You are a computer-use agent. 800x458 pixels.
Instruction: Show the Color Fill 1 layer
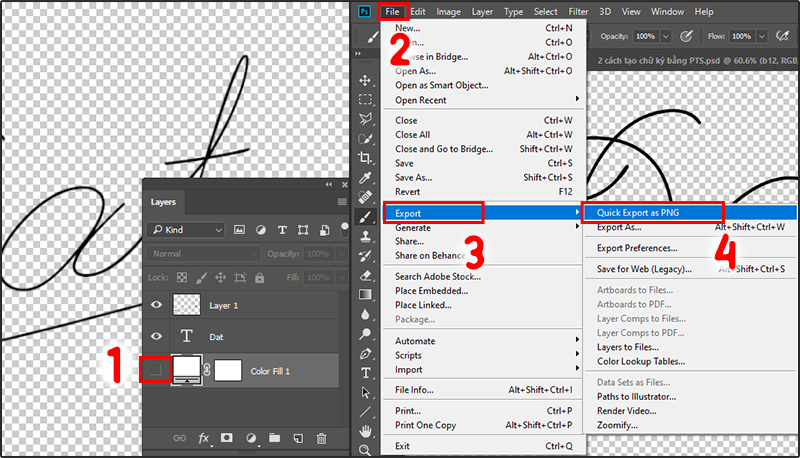pos(156,370)
